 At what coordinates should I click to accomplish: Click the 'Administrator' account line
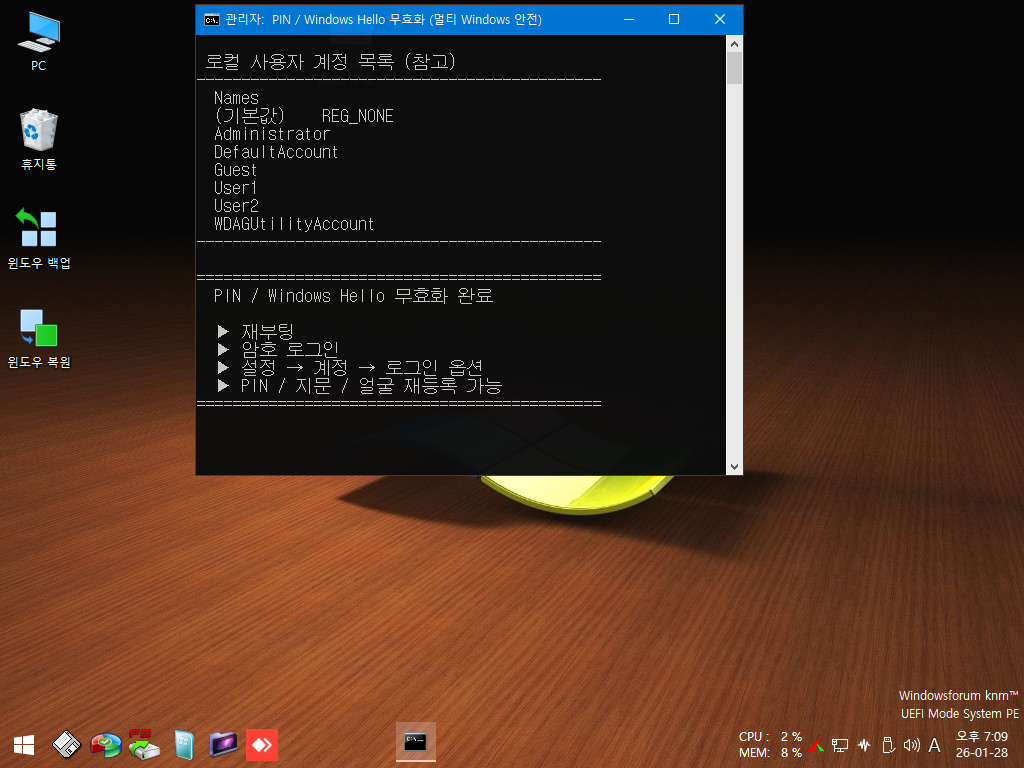[272, 134]
